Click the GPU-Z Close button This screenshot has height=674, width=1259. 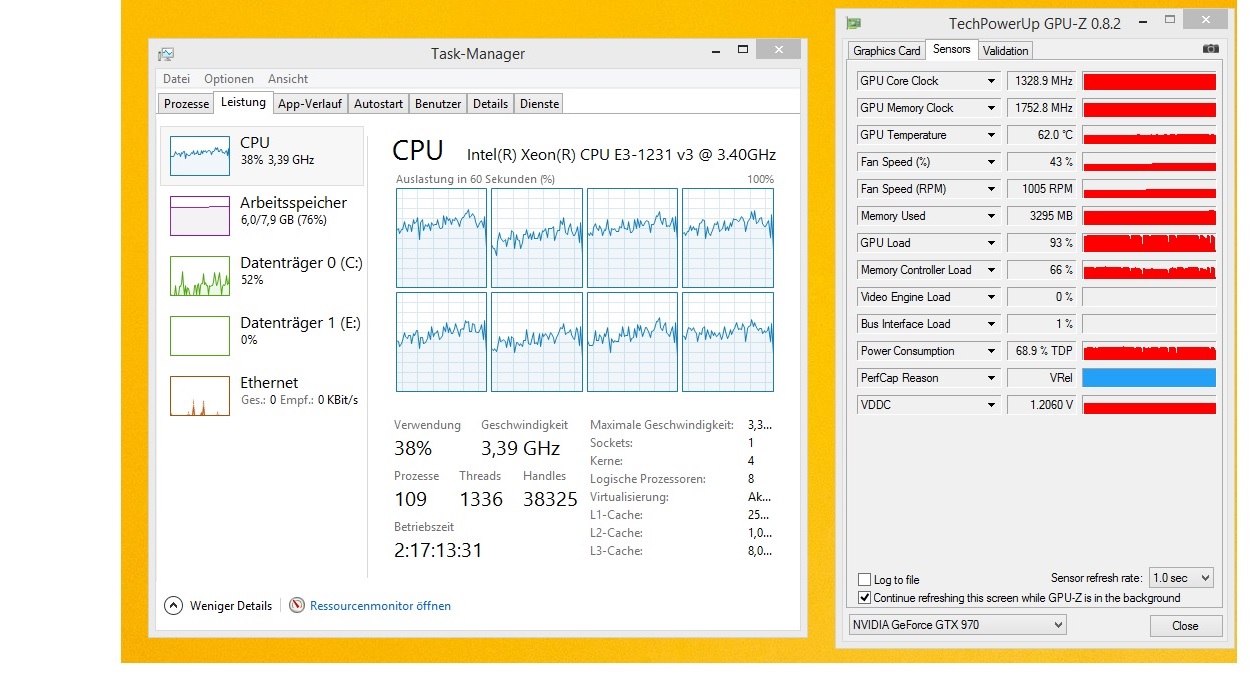coord(1185,626)
